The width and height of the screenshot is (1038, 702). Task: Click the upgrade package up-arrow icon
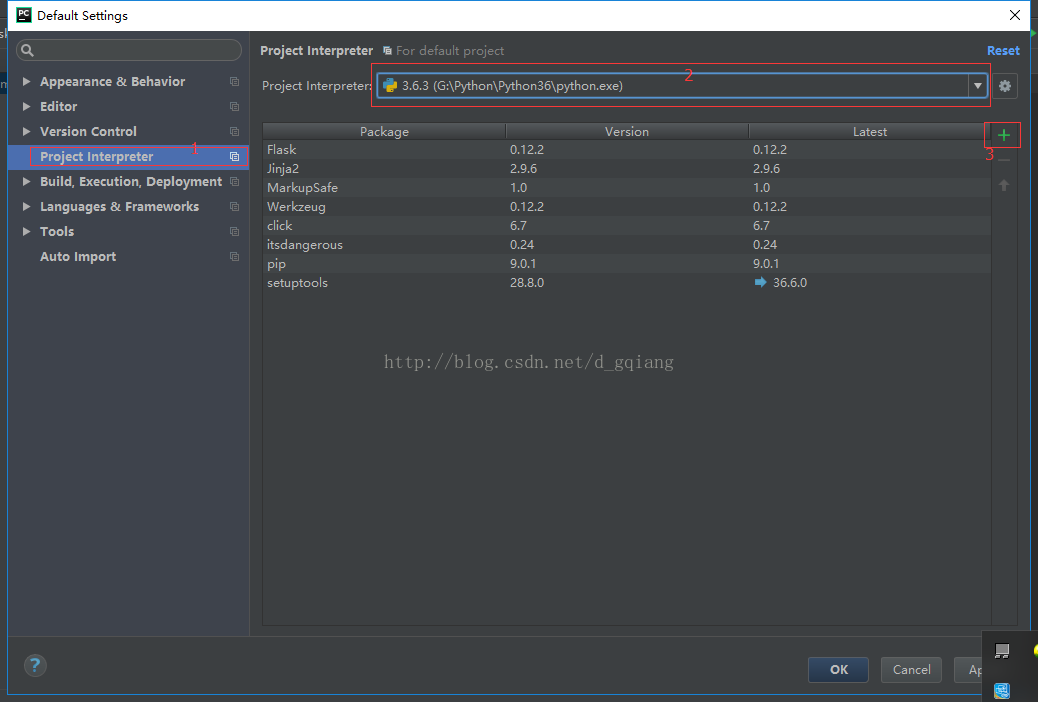click(x=1004, y=185)
